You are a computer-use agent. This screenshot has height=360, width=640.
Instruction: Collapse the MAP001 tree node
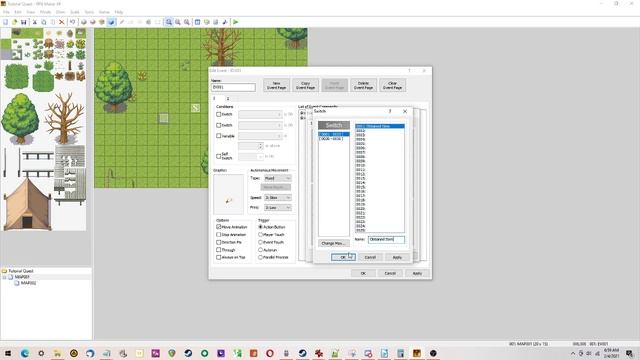point(4,277)
